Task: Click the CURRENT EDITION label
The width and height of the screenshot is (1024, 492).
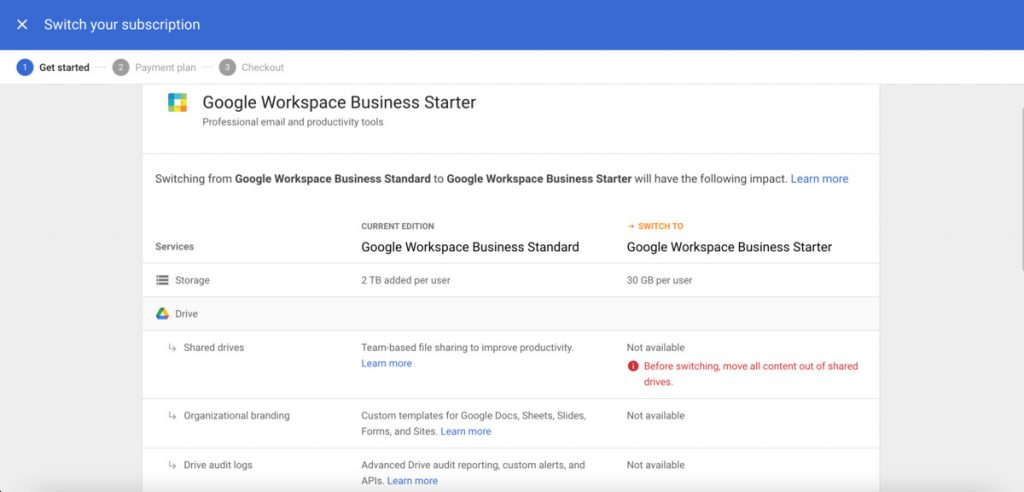Action: click(398, 227)
